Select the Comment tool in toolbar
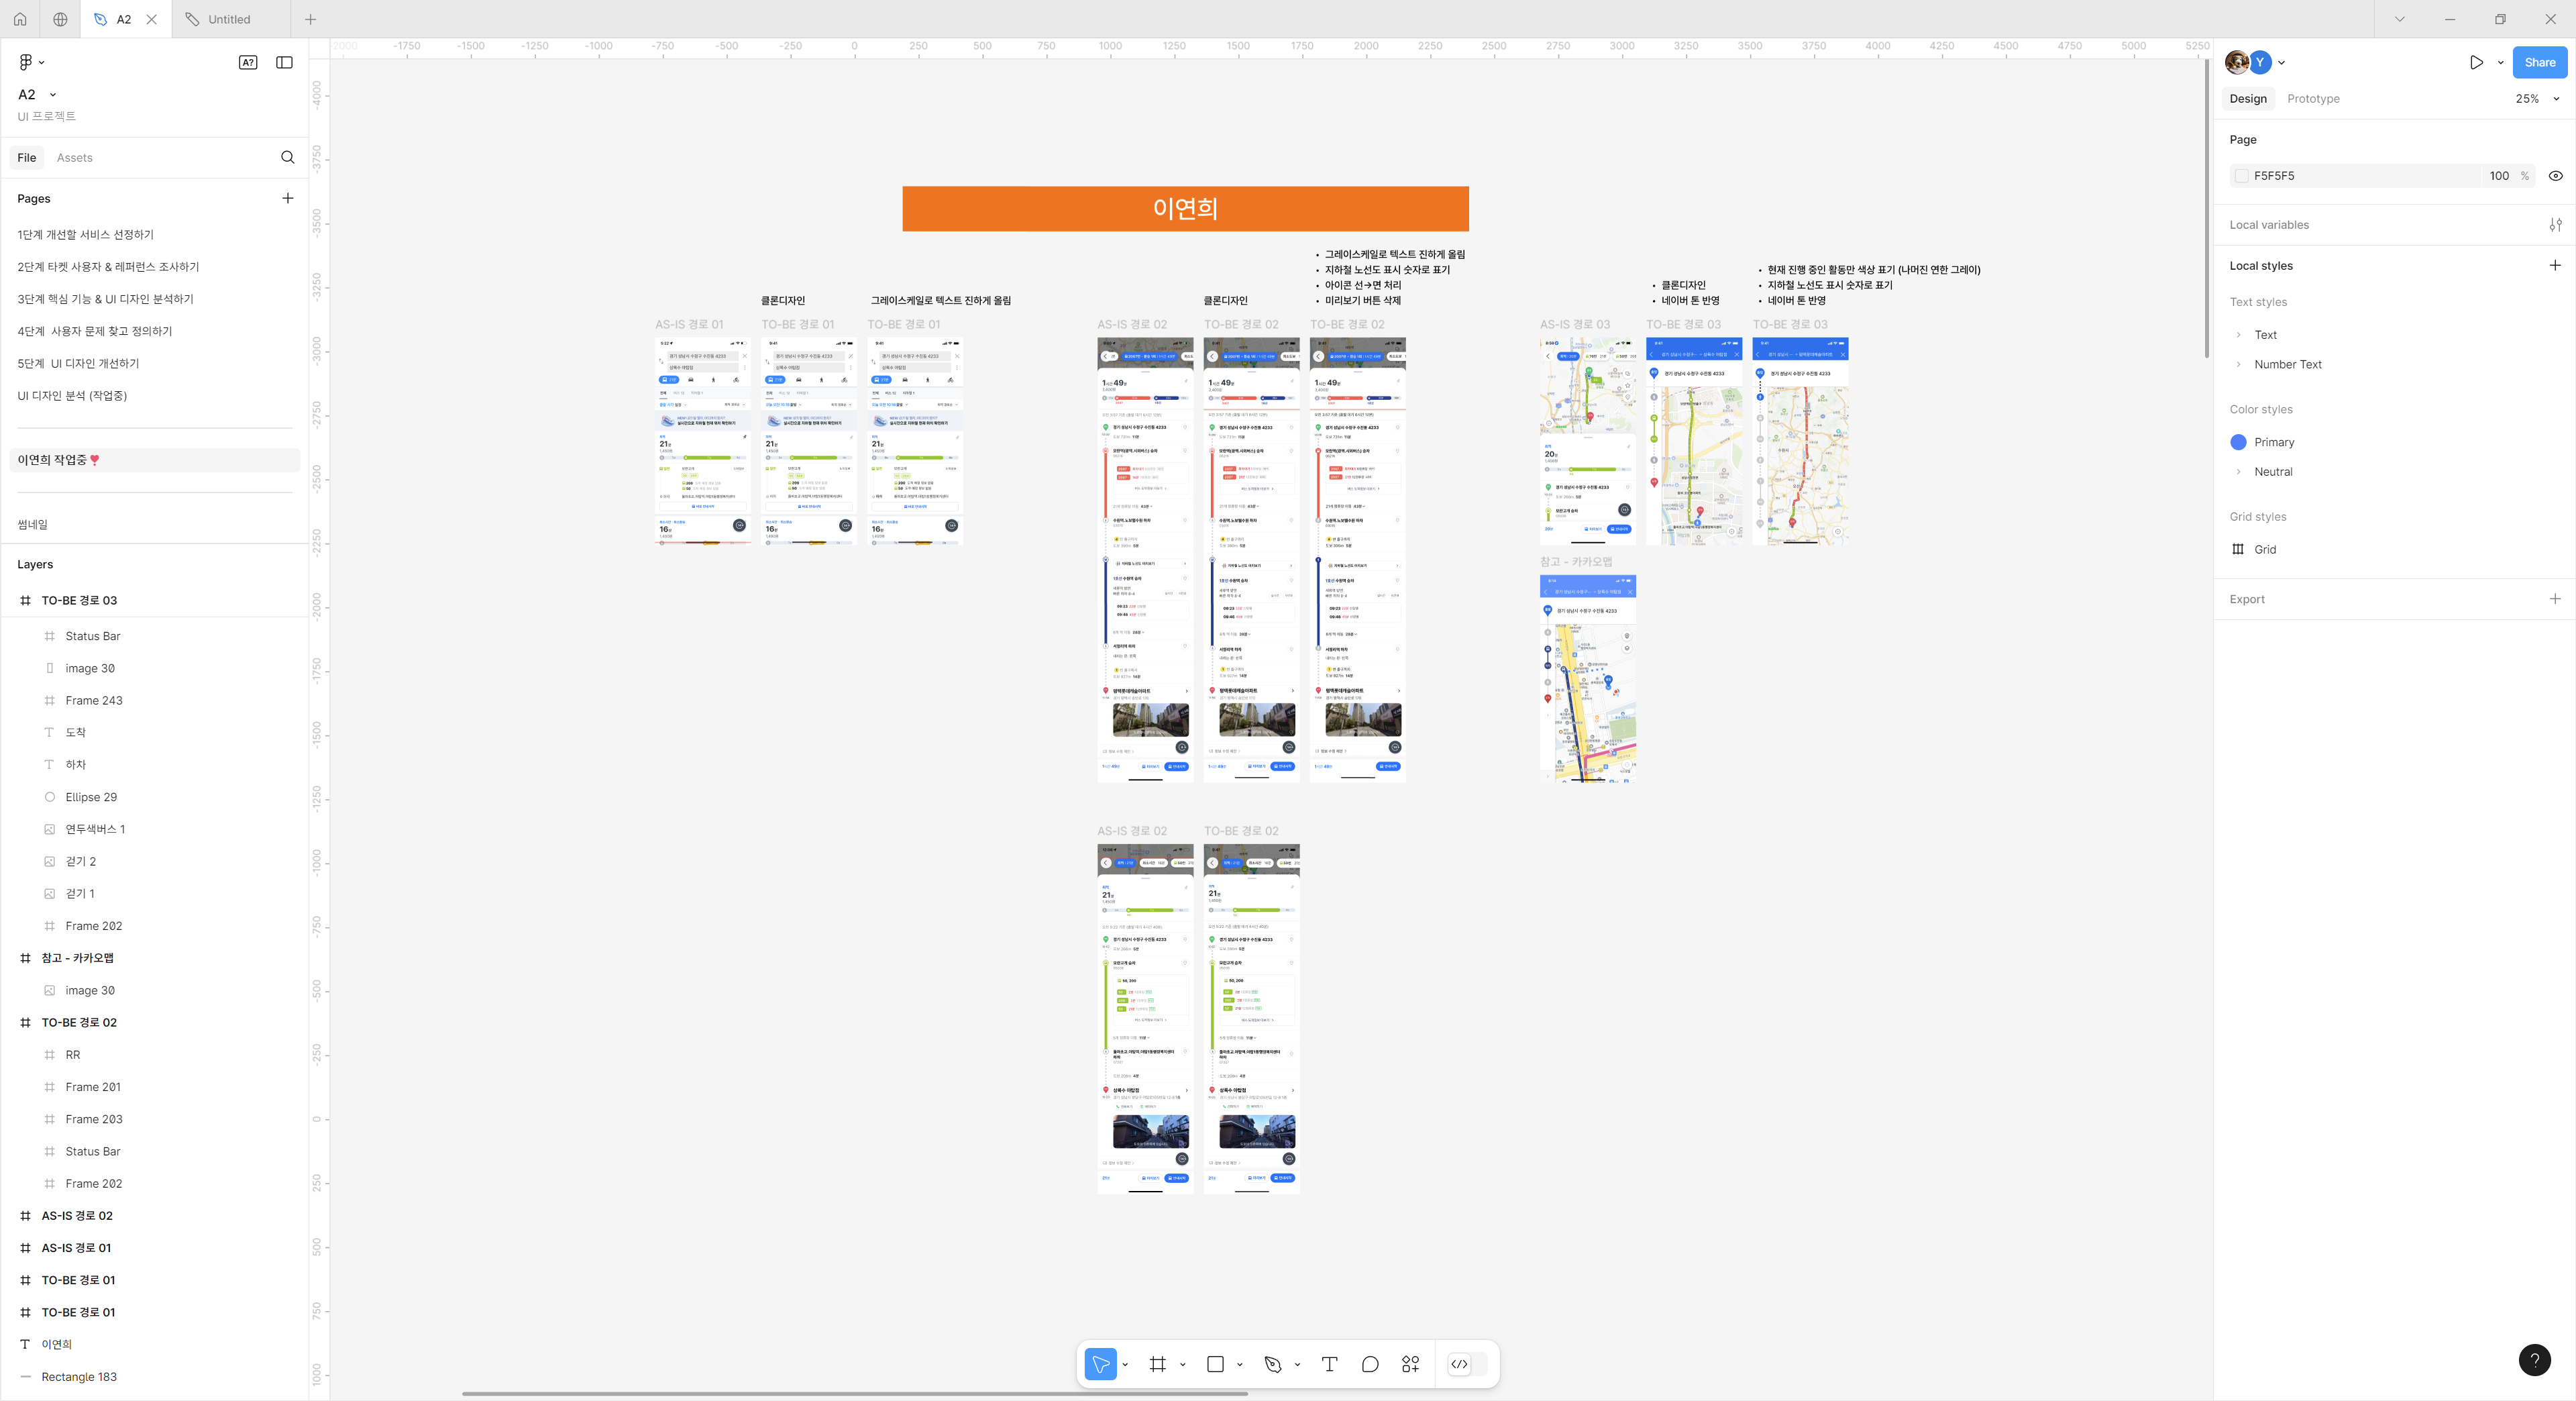The width and height of the screenshot is (2576, 1401). coord(1370,1364)
